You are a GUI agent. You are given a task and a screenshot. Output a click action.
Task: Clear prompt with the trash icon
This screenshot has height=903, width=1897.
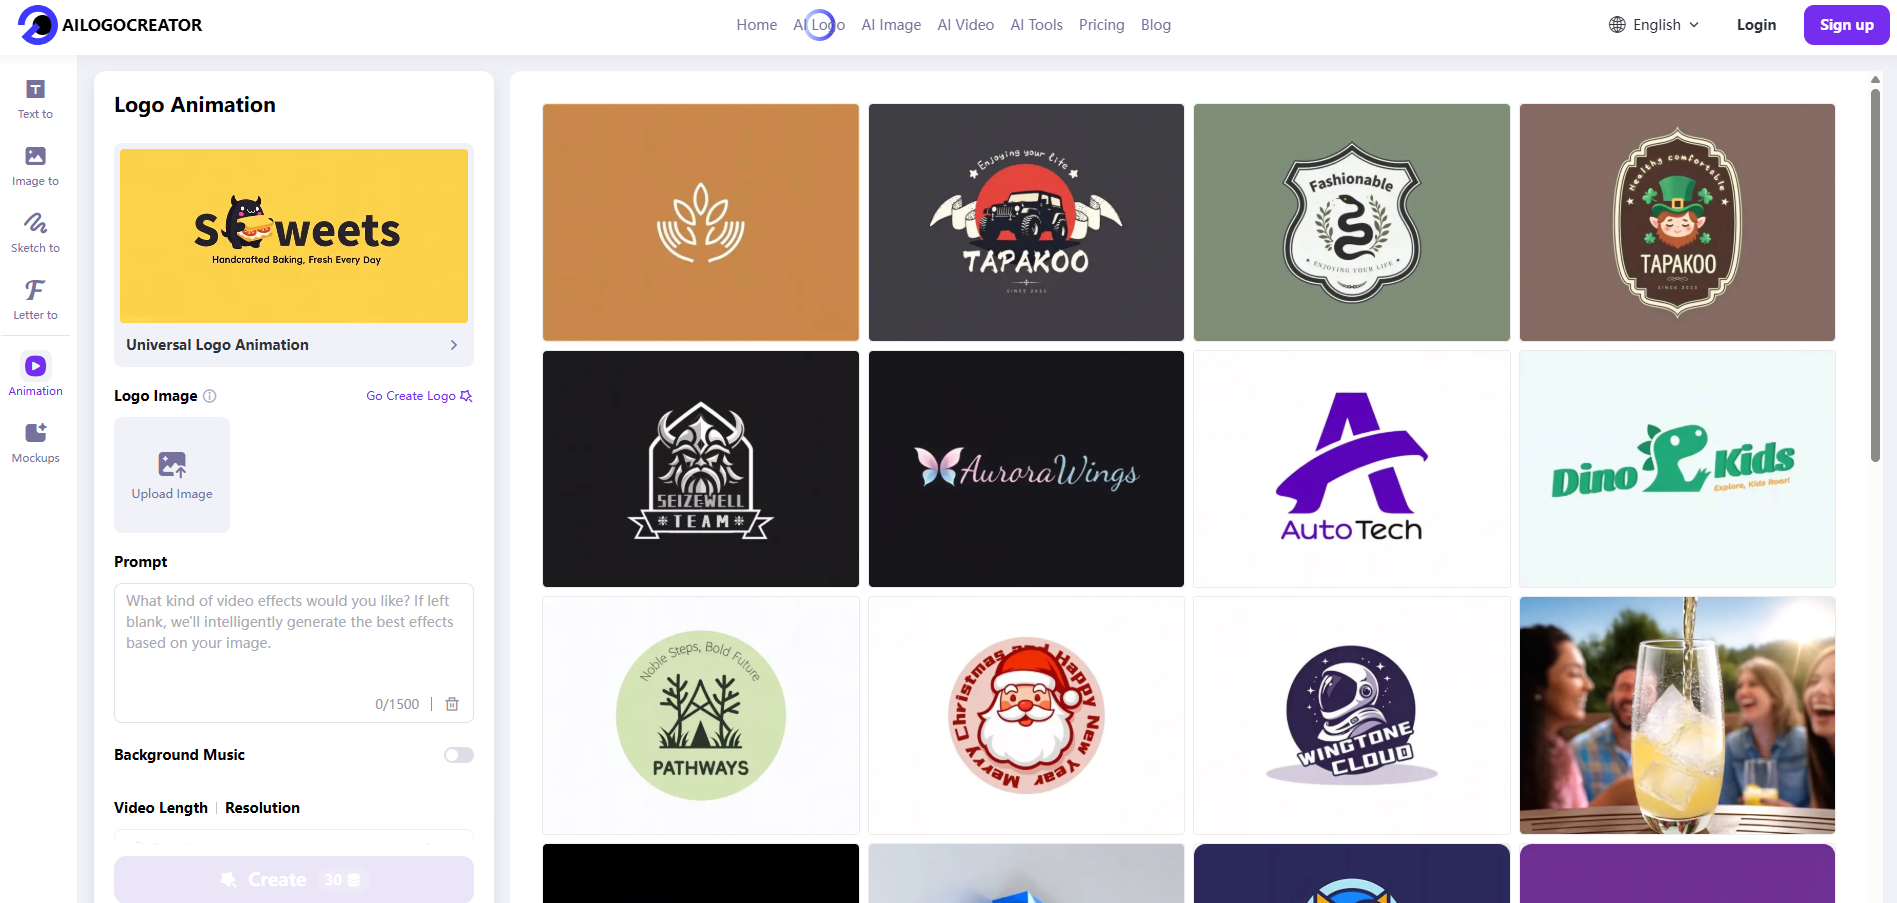[452, 704]
